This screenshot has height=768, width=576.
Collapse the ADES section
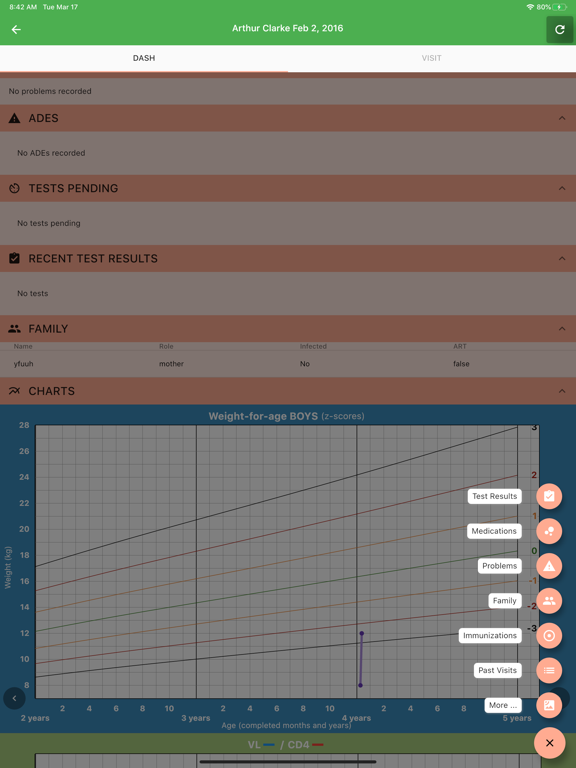point(562,118)
